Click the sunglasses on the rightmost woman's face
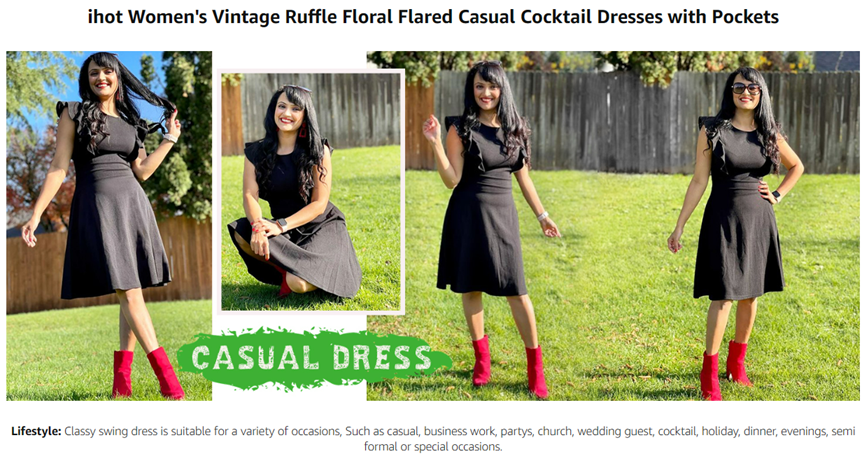 [x=746, y=88]
